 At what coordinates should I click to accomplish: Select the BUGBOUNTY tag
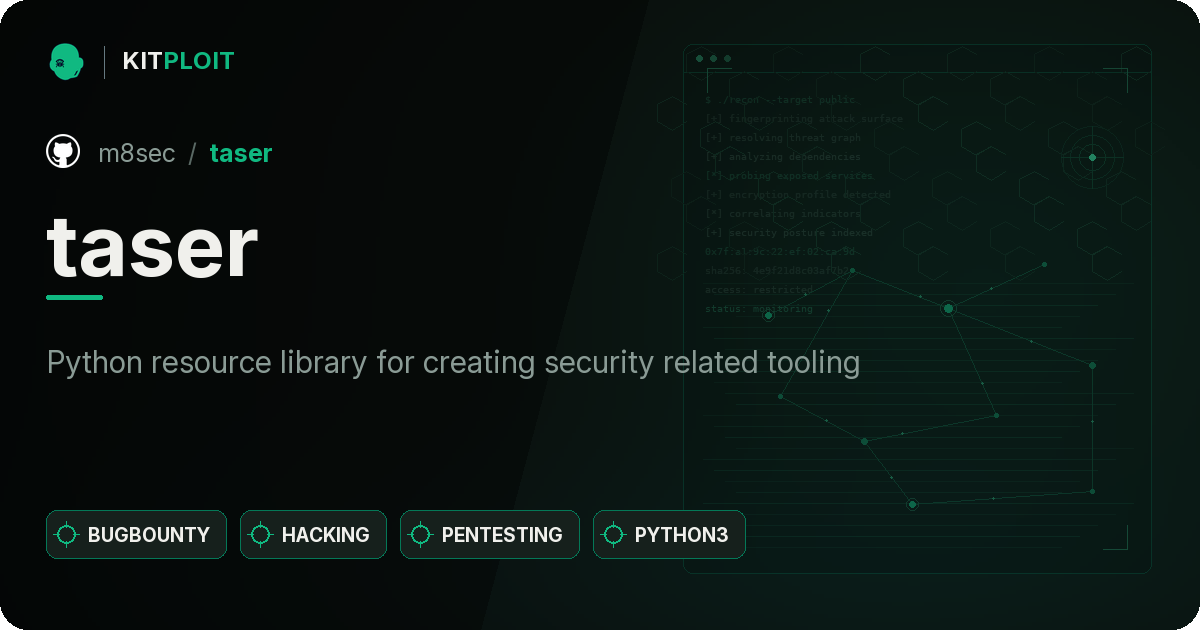click(136, 534)
